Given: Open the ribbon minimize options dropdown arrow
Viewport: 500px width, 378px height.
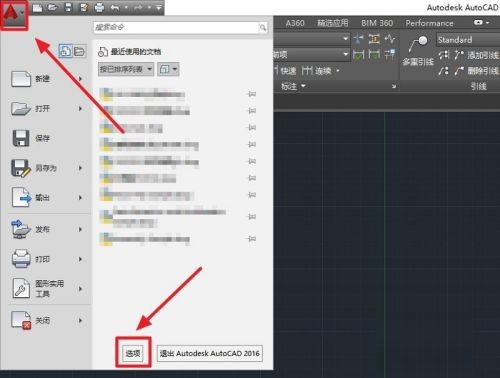Looking at the screenshot, I should pyautogui.click(x=488, y=23).
